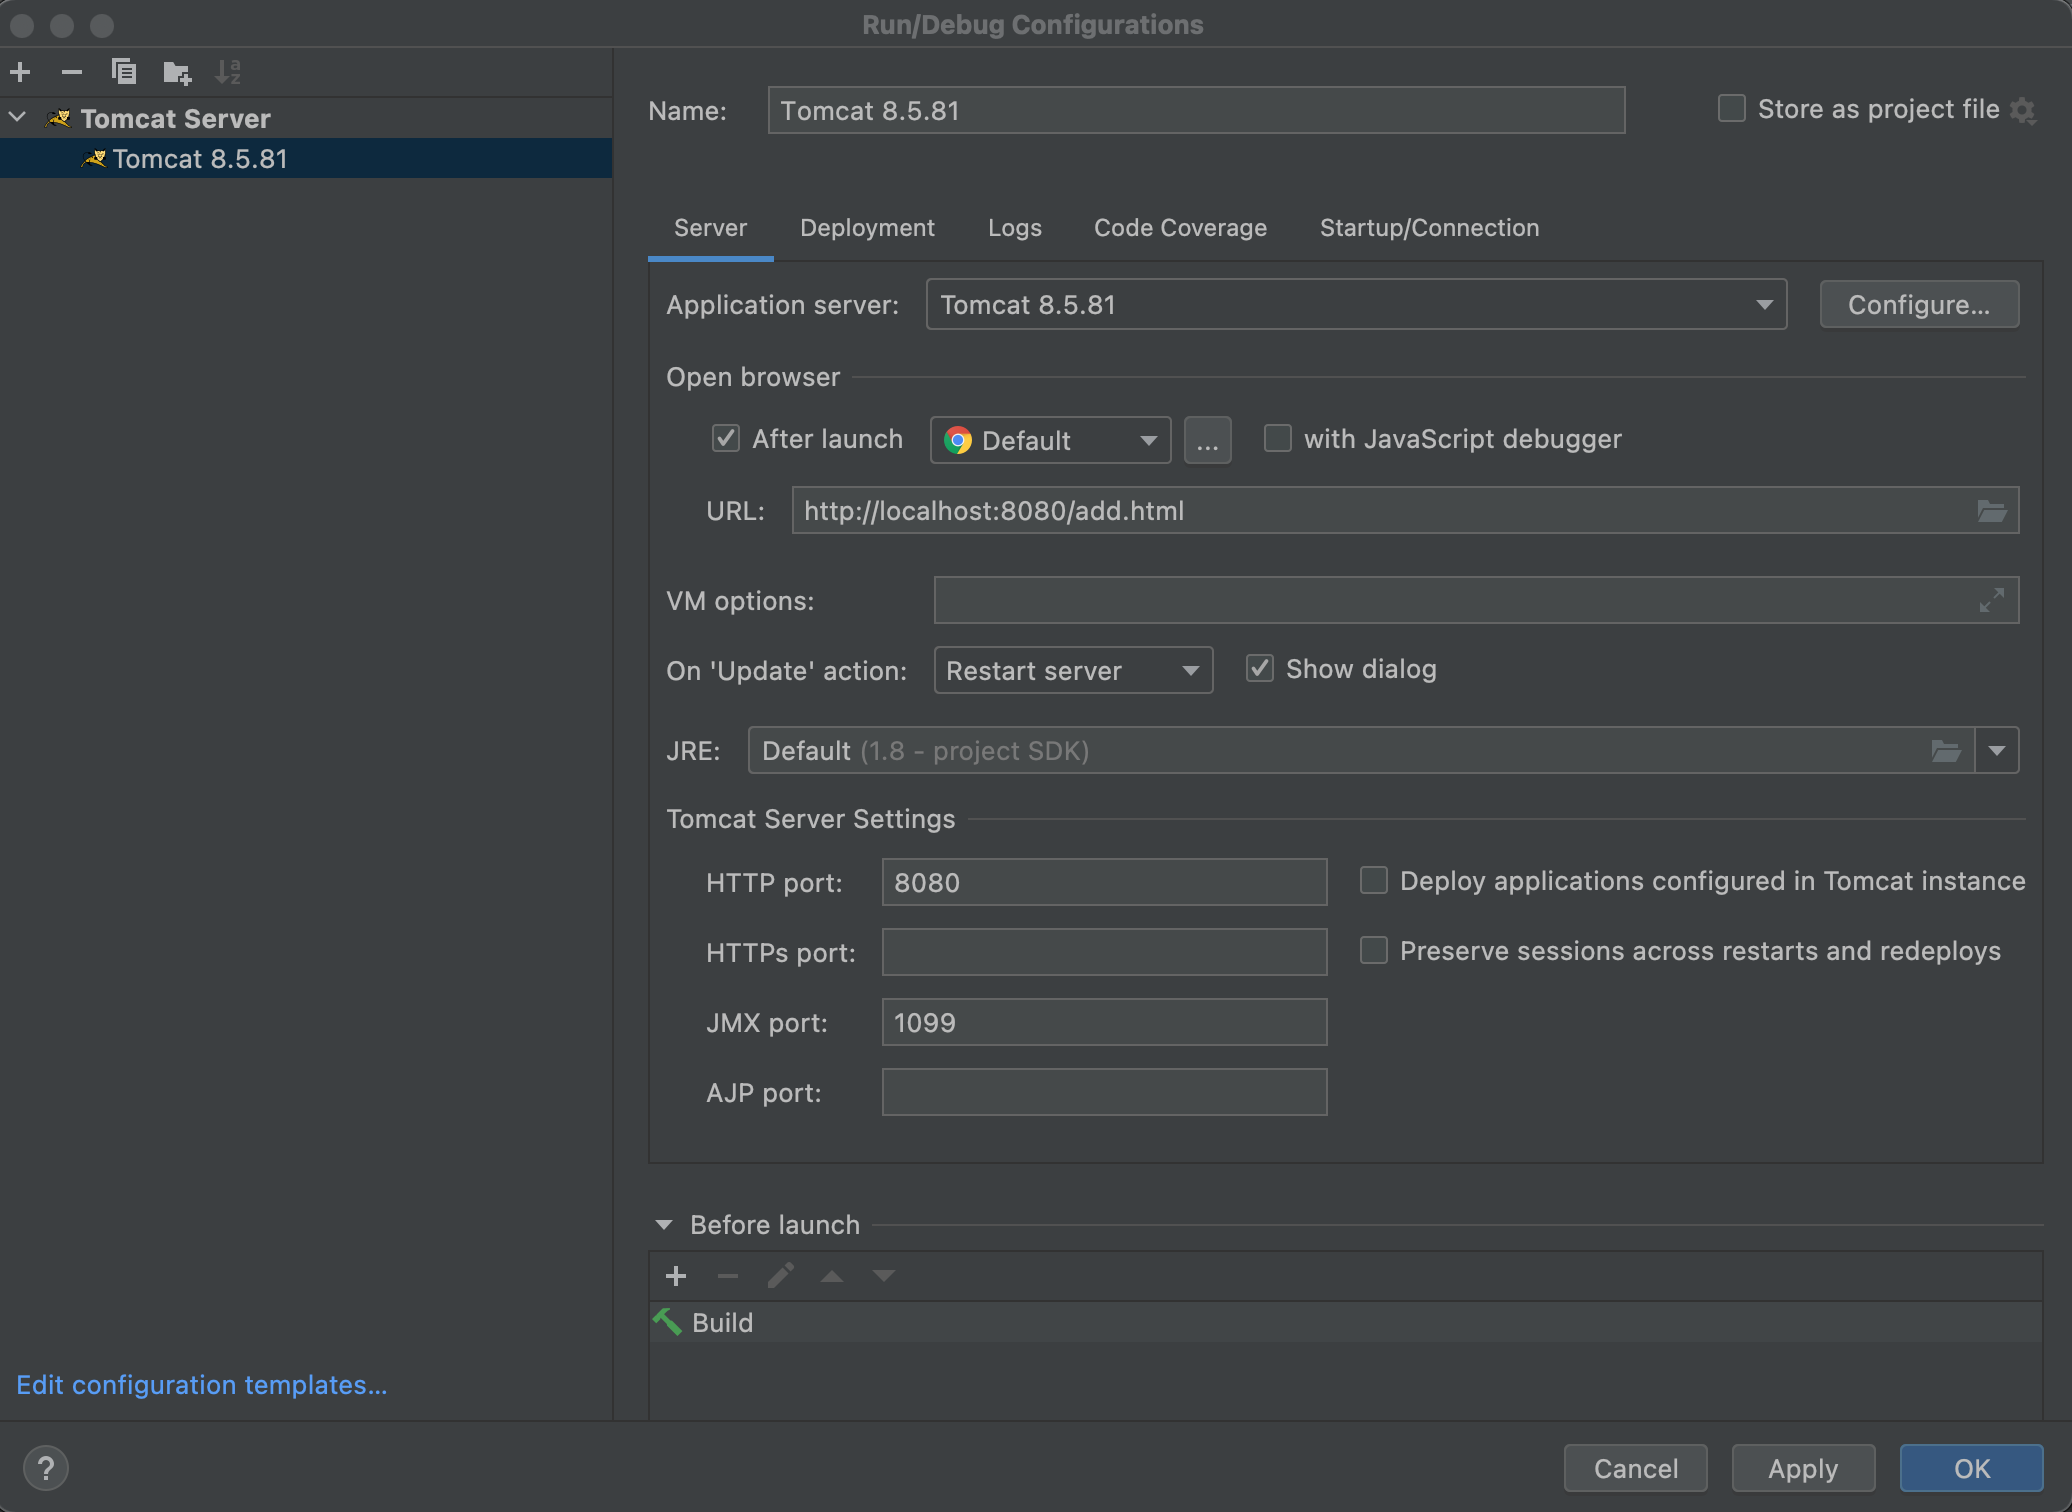2072x1512 pixels.
Task: Click Cancel button
Action: click(x=1635, y=1468)
